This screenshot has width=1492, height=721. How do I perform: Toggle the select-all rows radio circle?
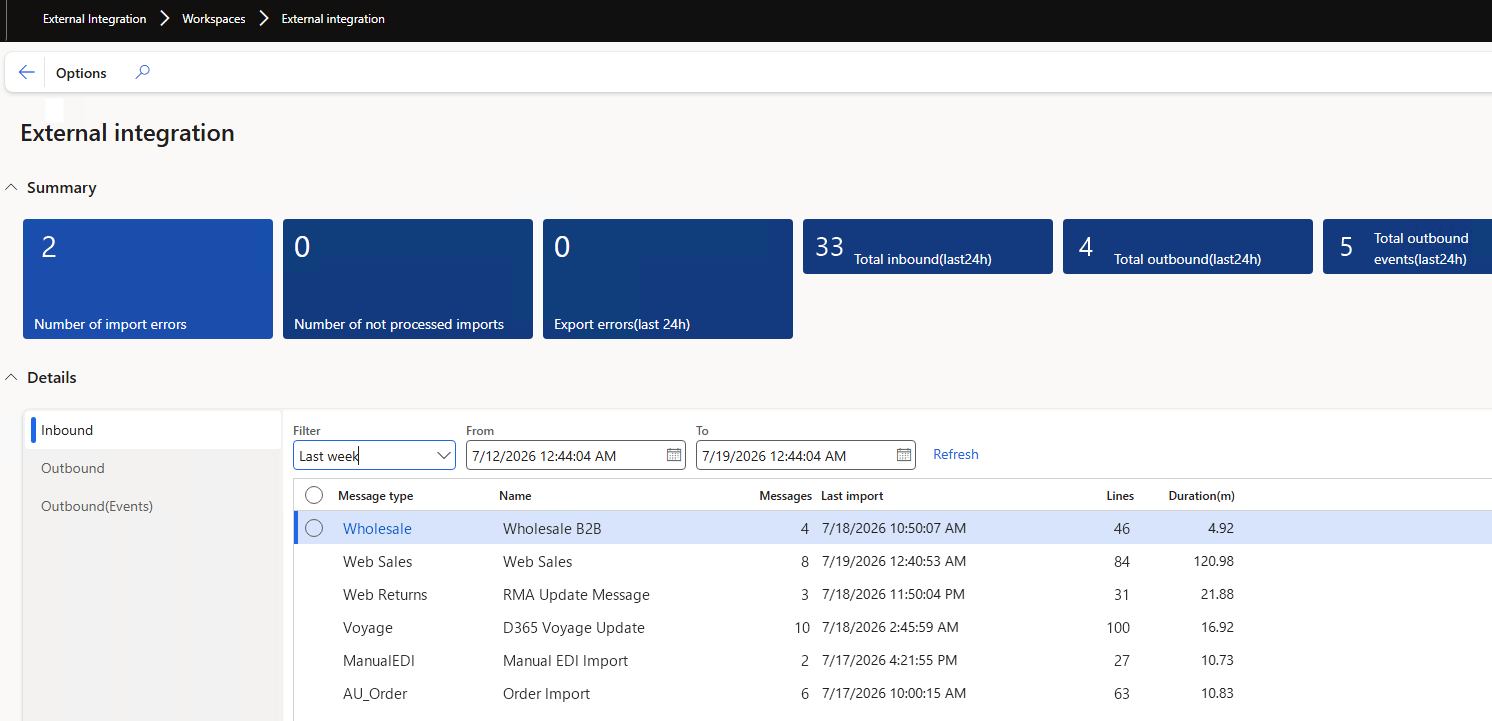pyautogui.click(x=314, y=495)
